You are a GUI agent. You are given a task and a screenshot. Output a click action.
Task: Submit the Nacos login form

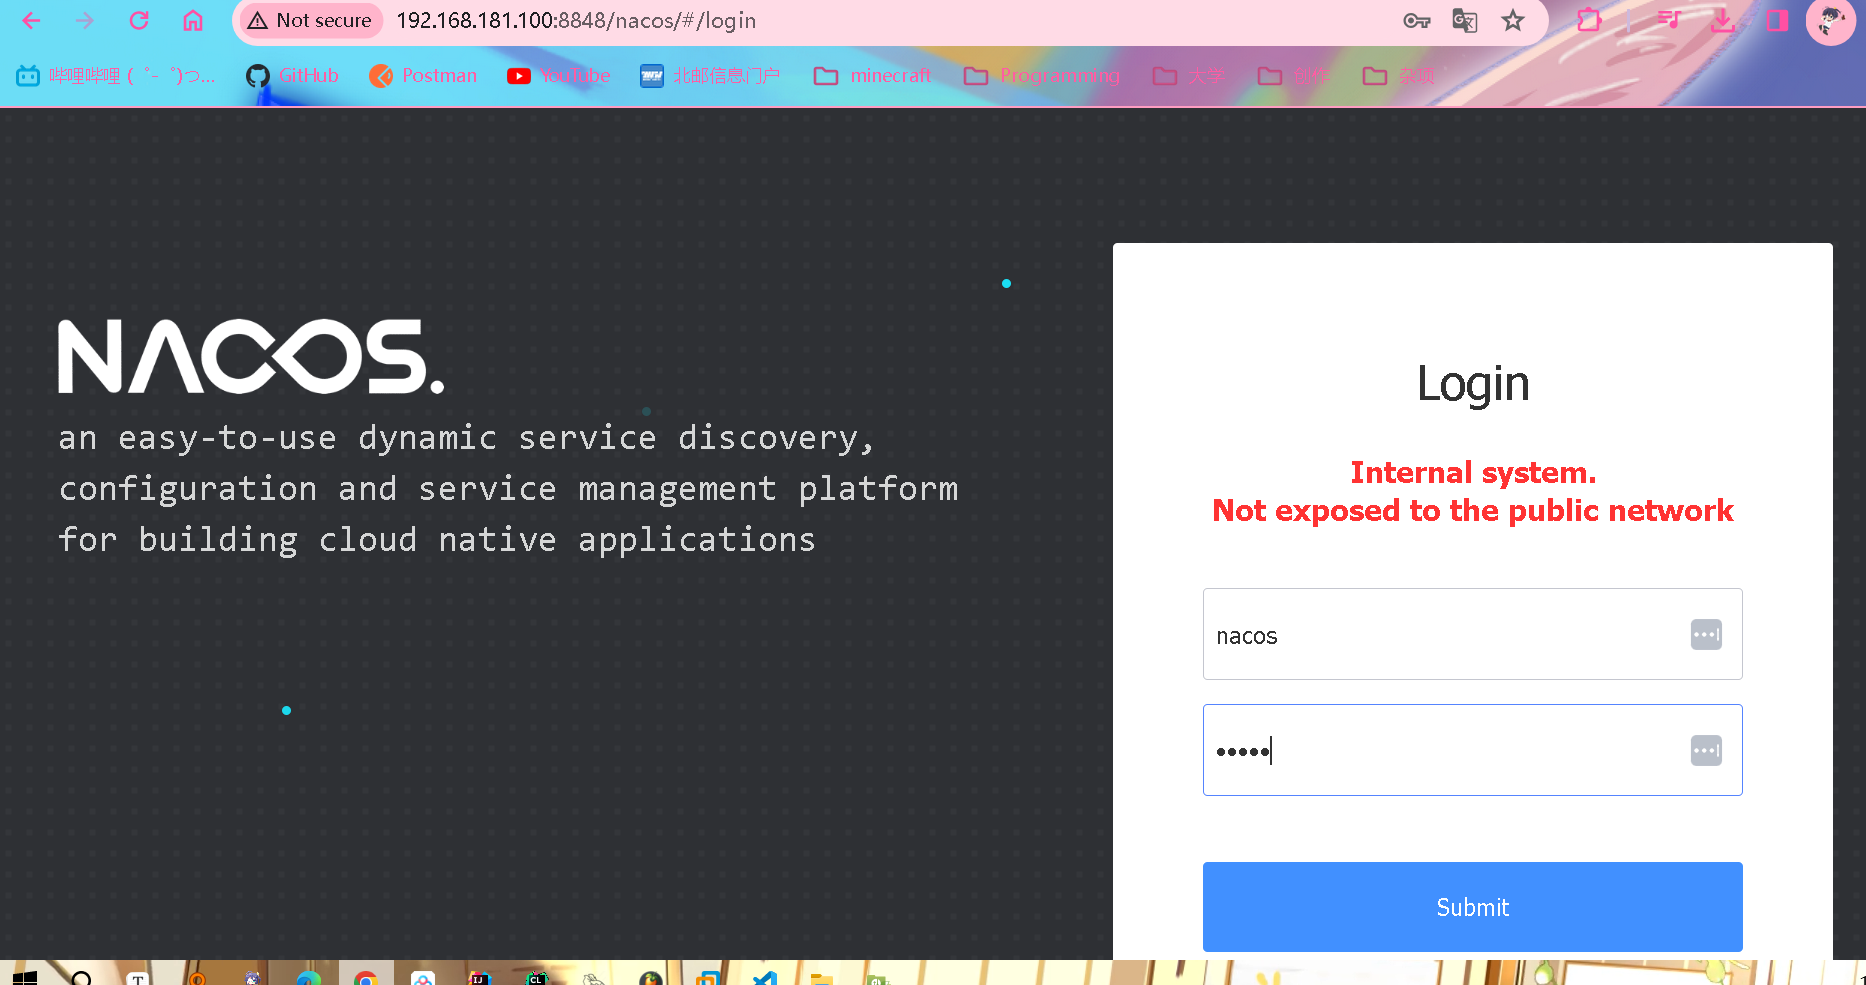coord(1472,907)
